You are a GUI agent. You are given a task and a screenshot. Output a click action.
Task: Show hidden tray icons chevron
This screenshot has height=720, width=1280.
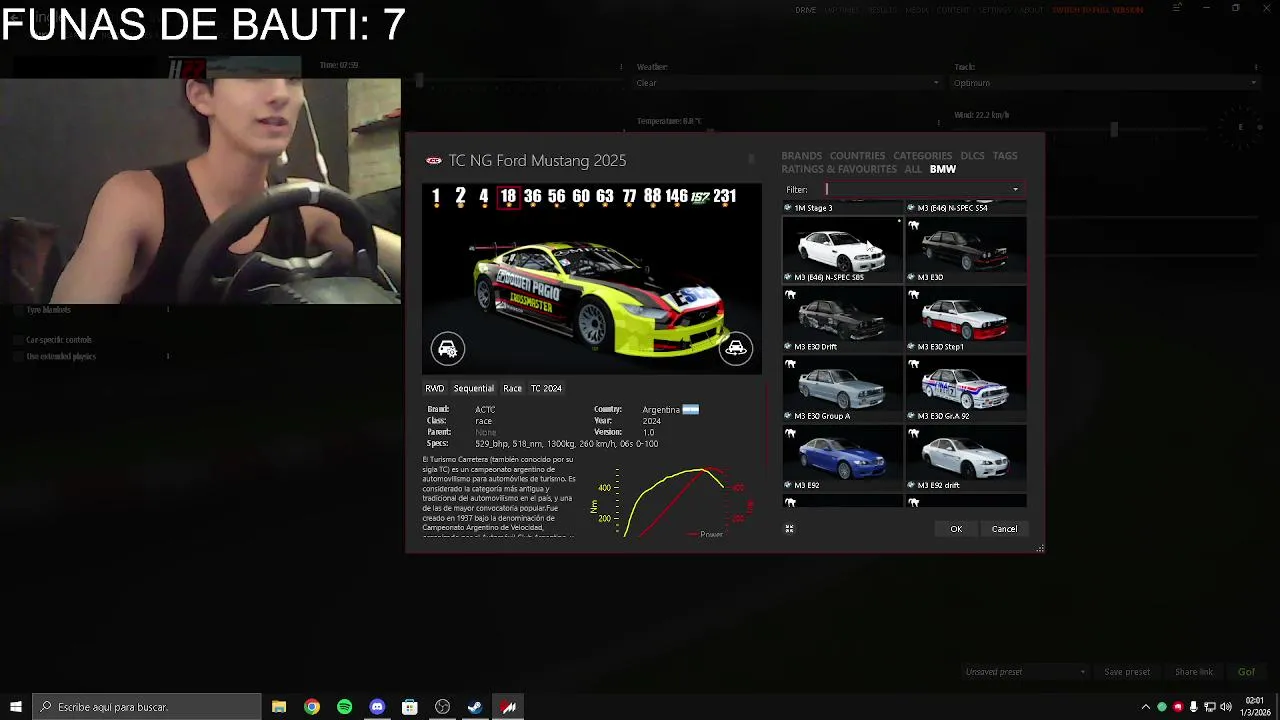point(1145,707)
